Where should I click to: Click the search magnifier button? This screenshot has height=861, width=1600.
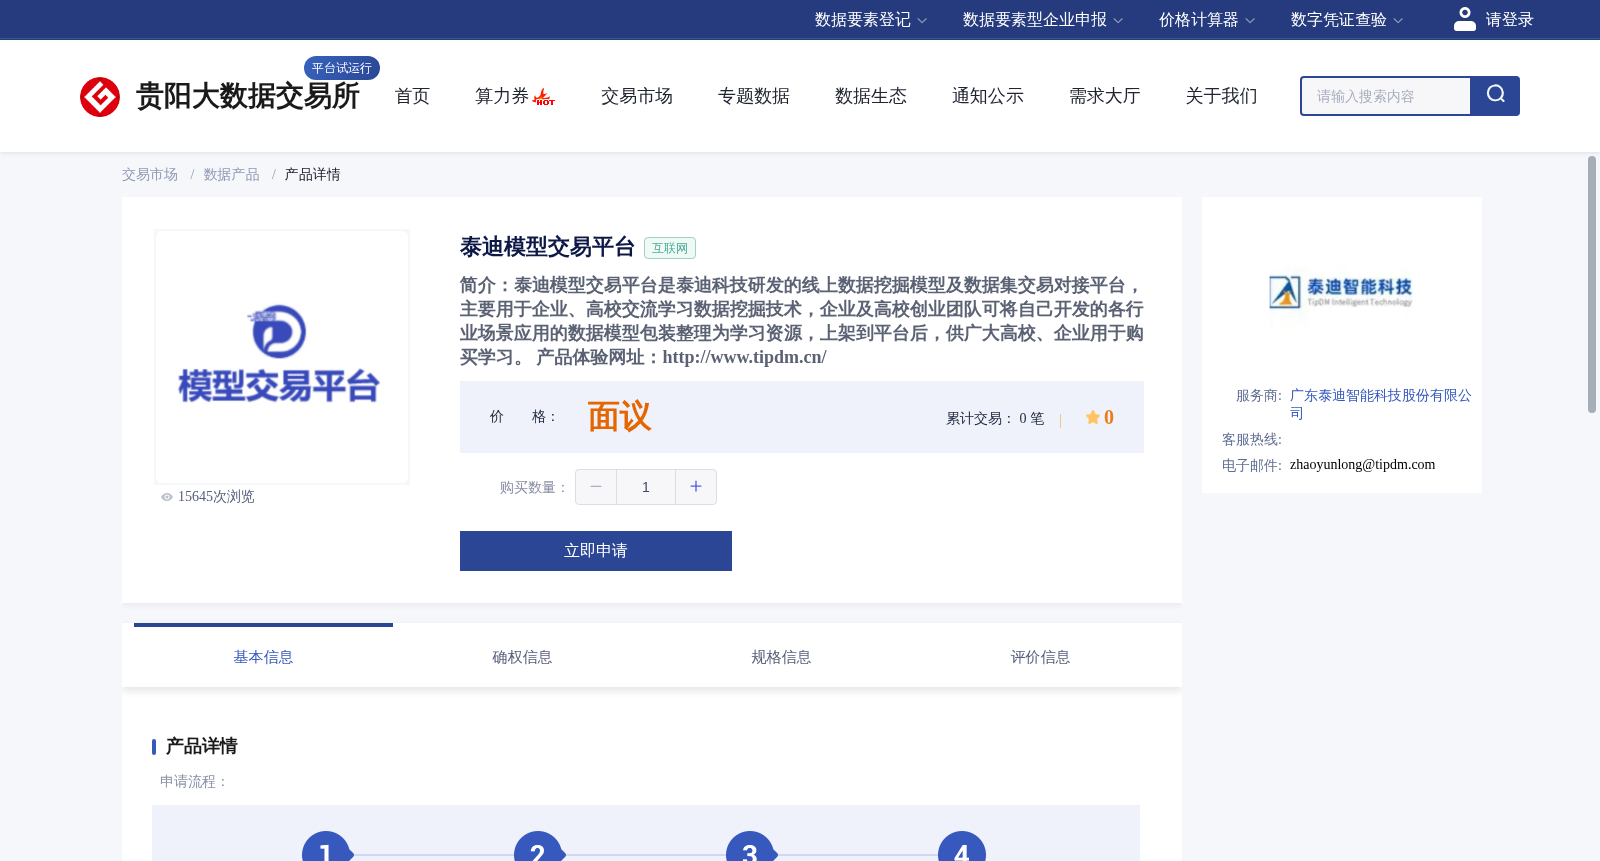(1495, 96)
